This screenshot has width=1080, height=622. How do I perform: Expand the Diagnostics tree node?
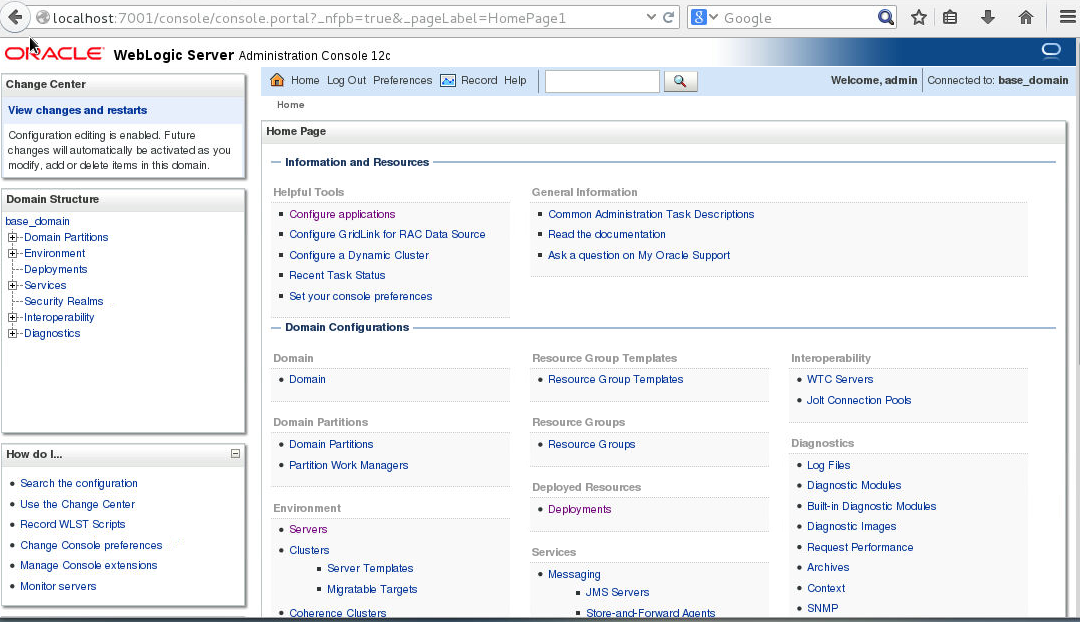coord(12,333)
